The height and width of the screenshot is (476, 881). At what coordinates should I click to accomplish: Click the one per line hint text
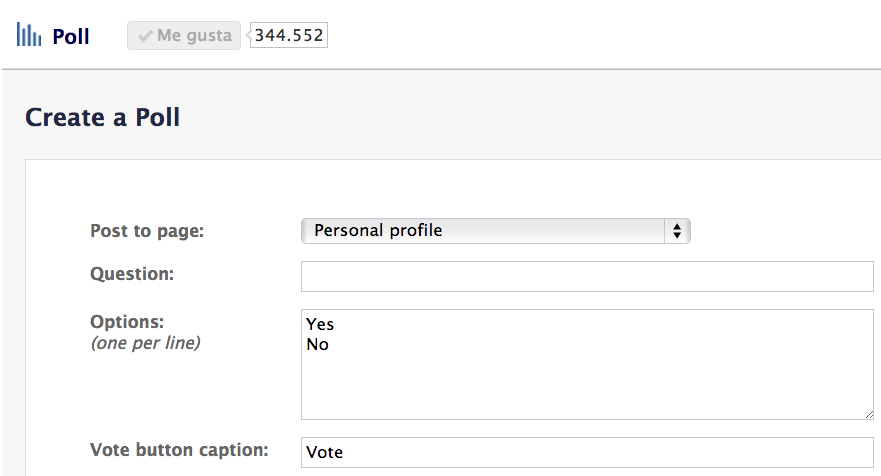(x=145, y=343)
